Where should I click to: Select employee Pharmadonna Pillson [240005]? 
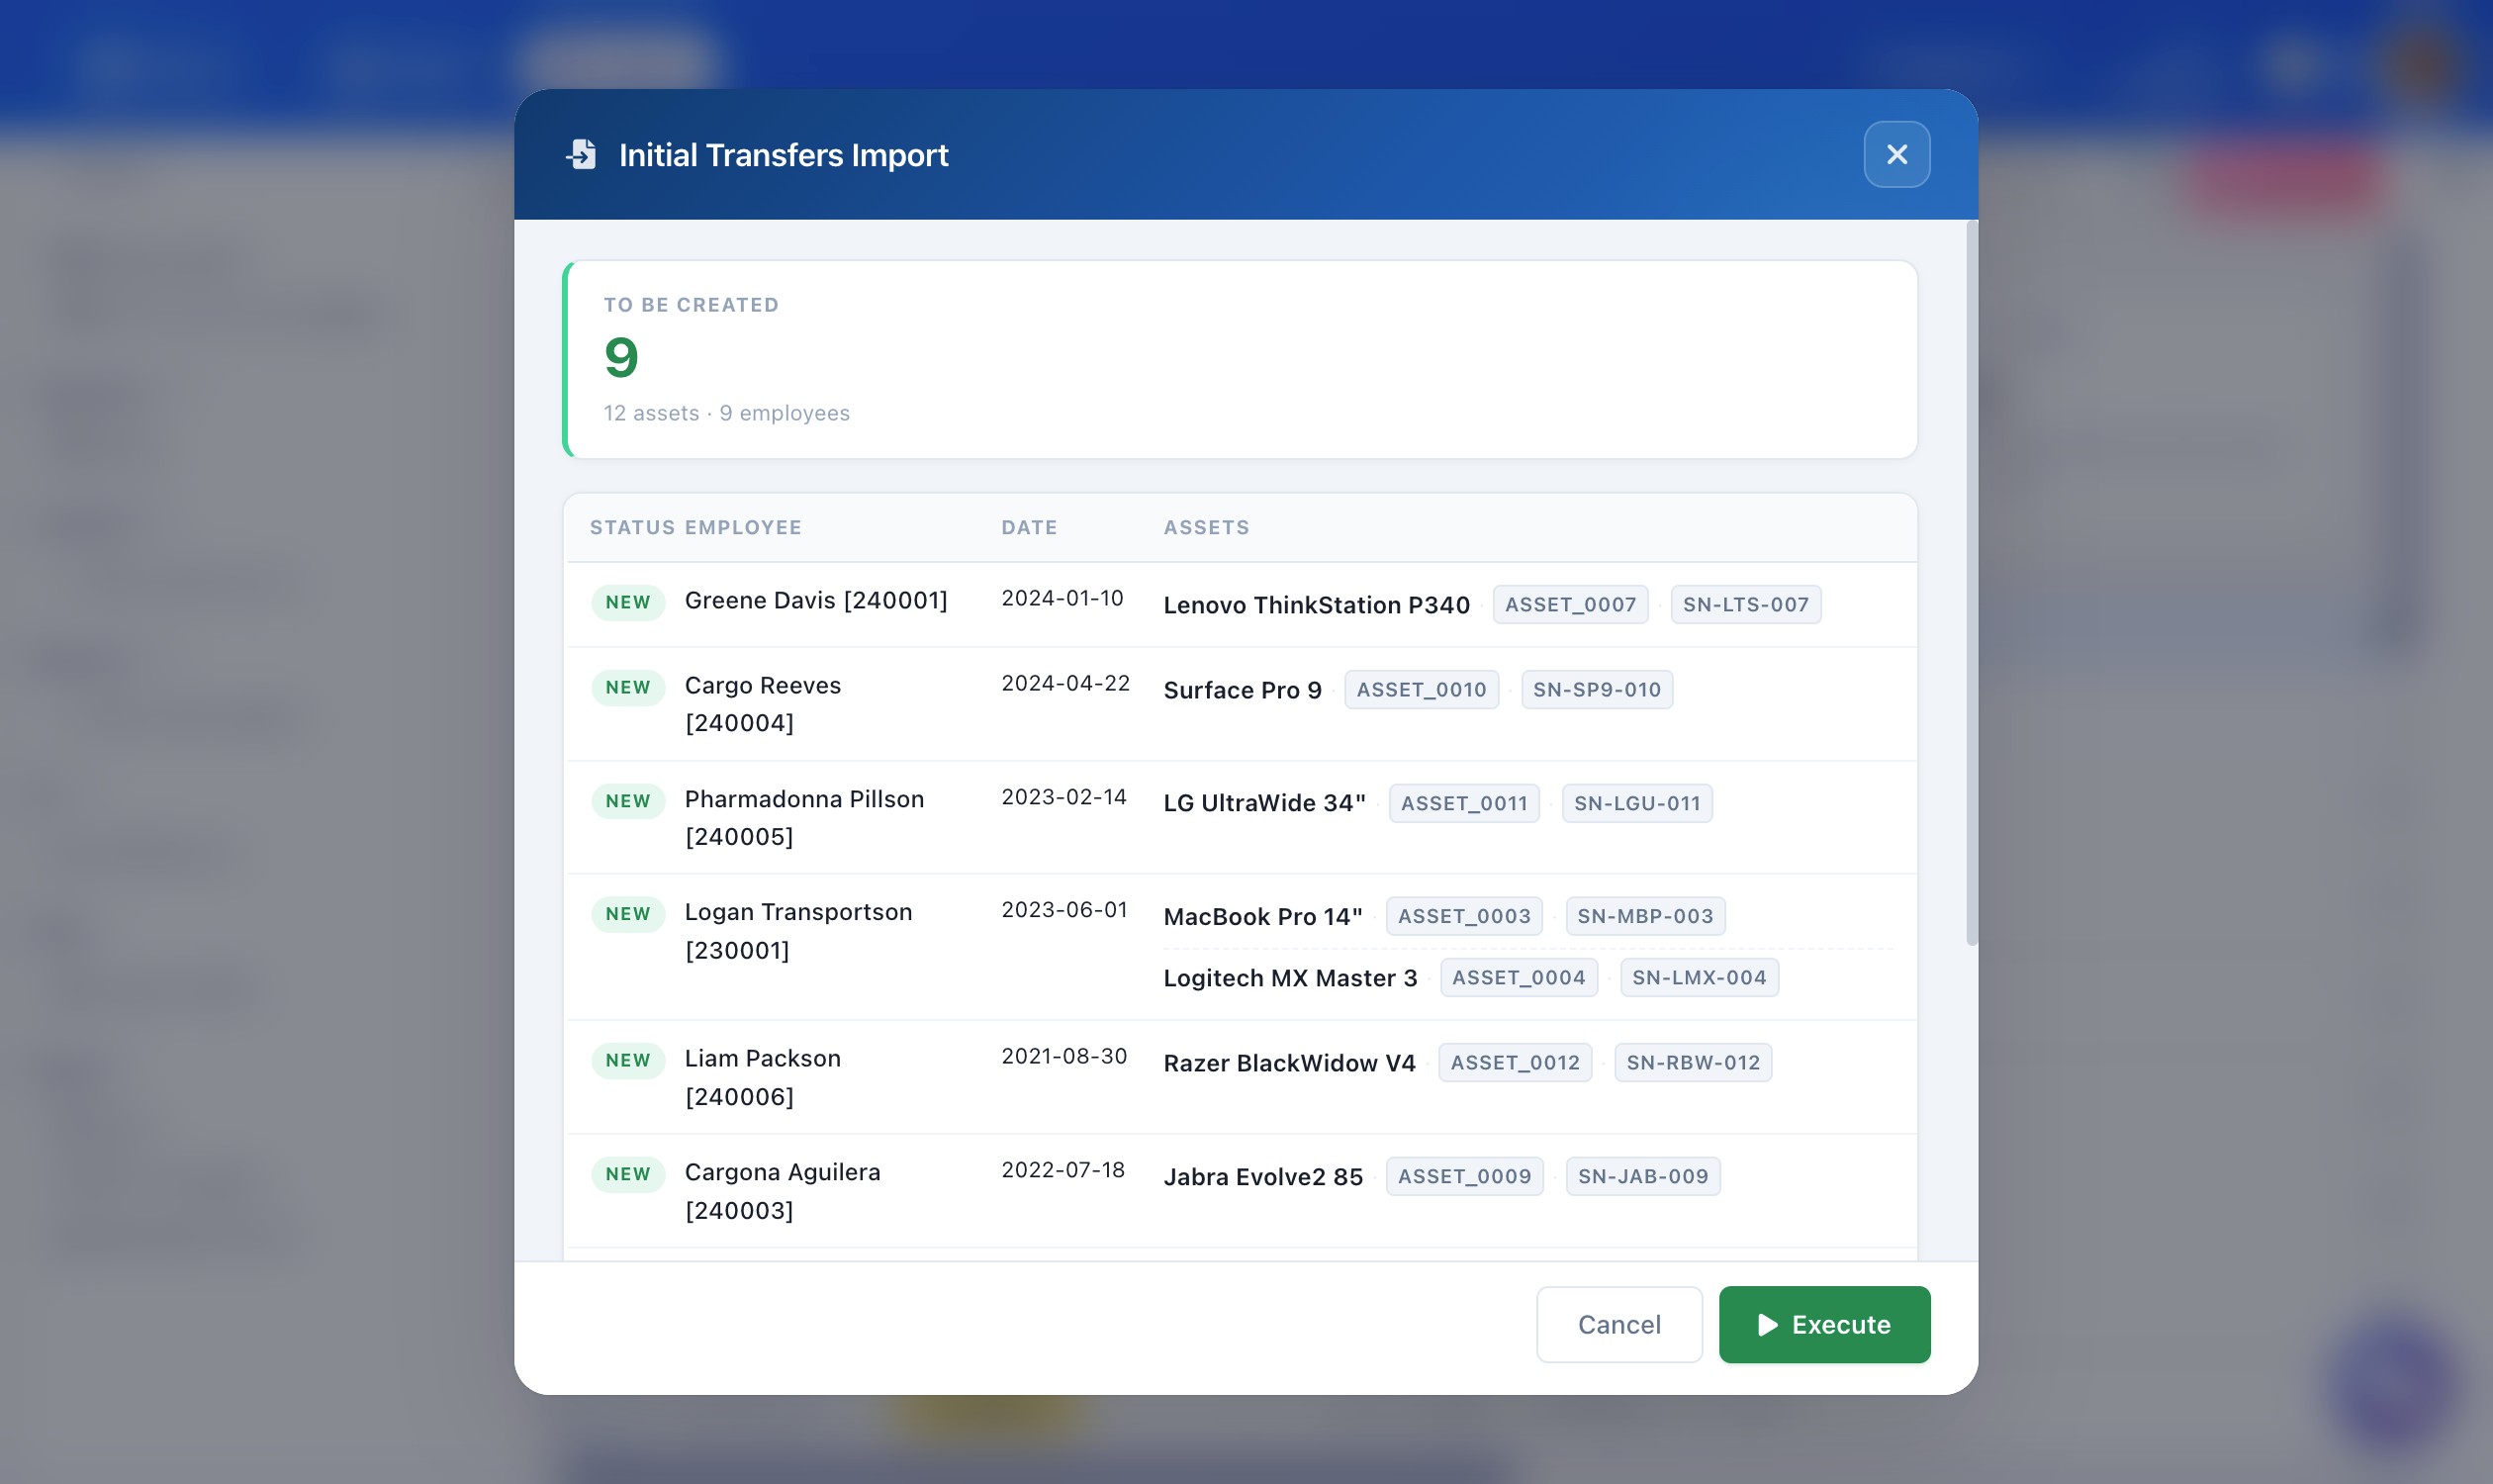coord(804,818)
